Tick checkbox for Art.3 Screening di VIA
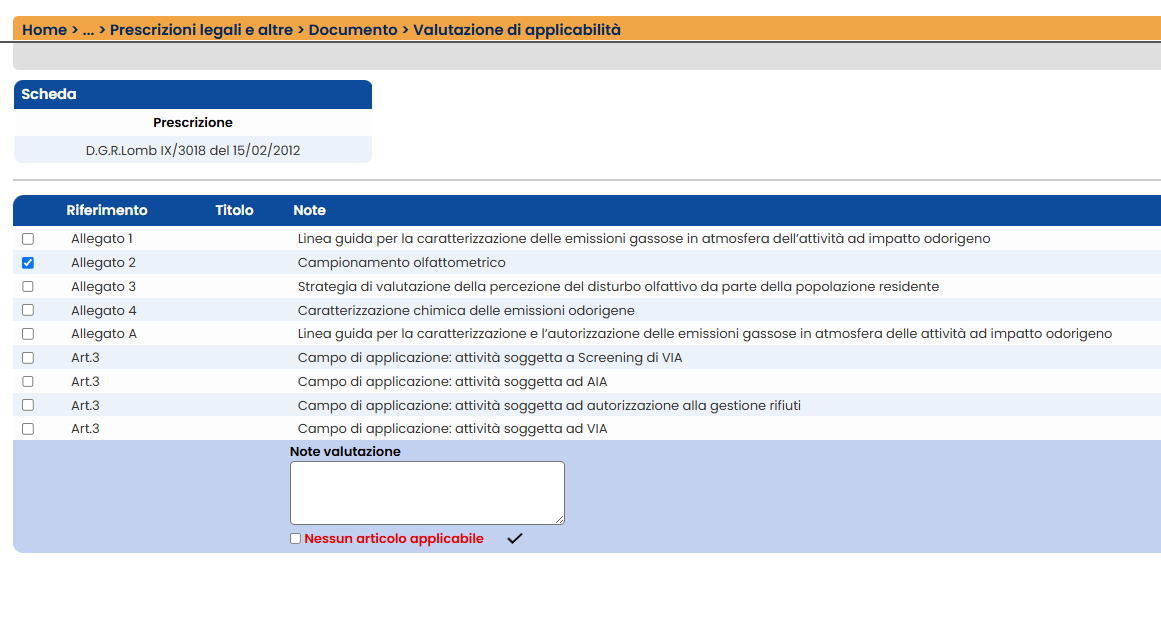Viewport: 1161px width, 617px height. point(28,357)
